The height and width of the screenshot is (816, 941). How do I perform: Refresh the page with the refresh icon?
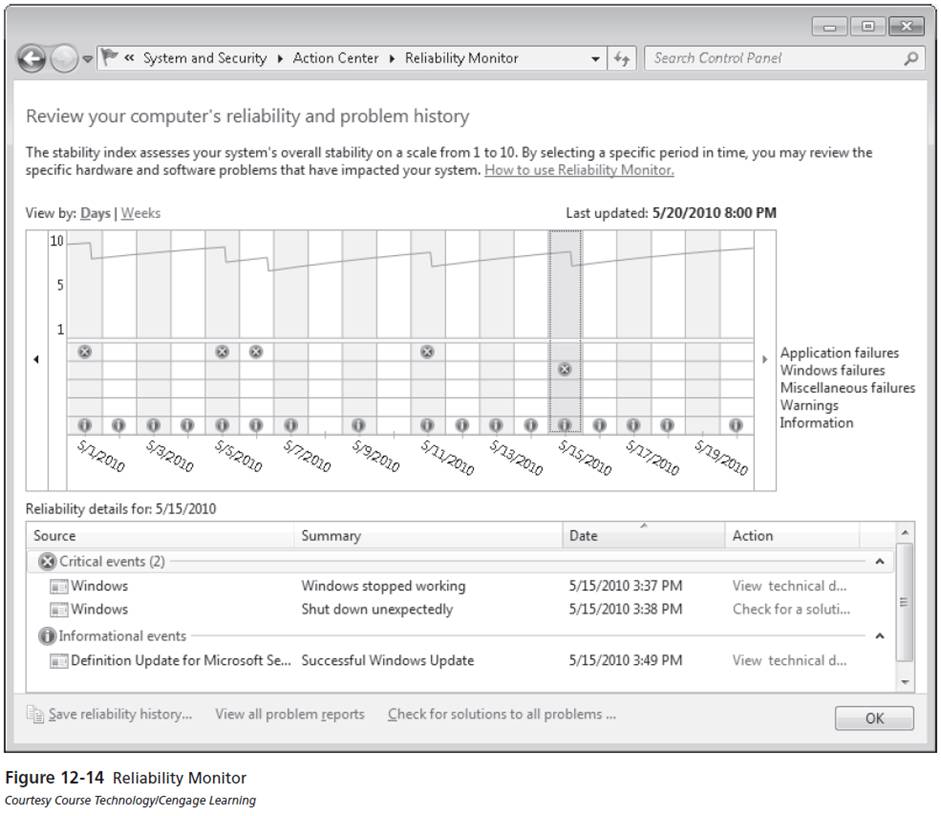[x=622, y=59]
